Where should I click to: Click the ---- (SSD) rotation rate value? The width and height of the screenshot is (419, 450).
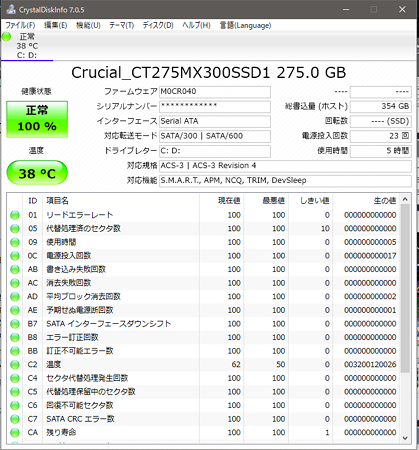tap(380, 121)
